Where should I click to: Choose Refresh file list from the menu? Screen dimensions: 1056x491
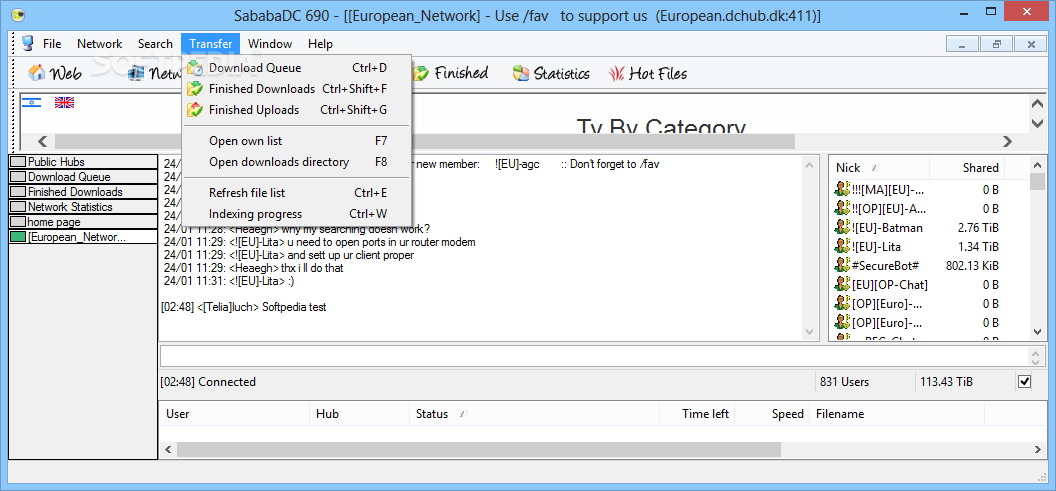pyautogui.click(x=297, y=193)
